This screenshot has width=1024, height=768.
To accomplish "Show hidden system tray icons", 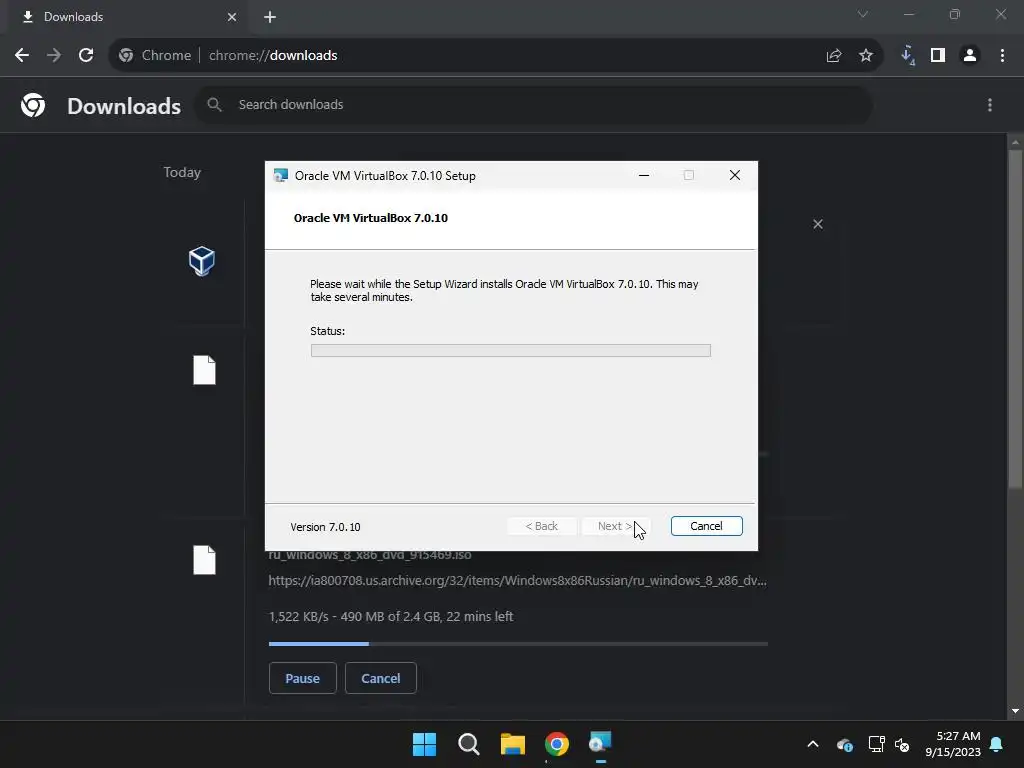I will click(813, 744).
